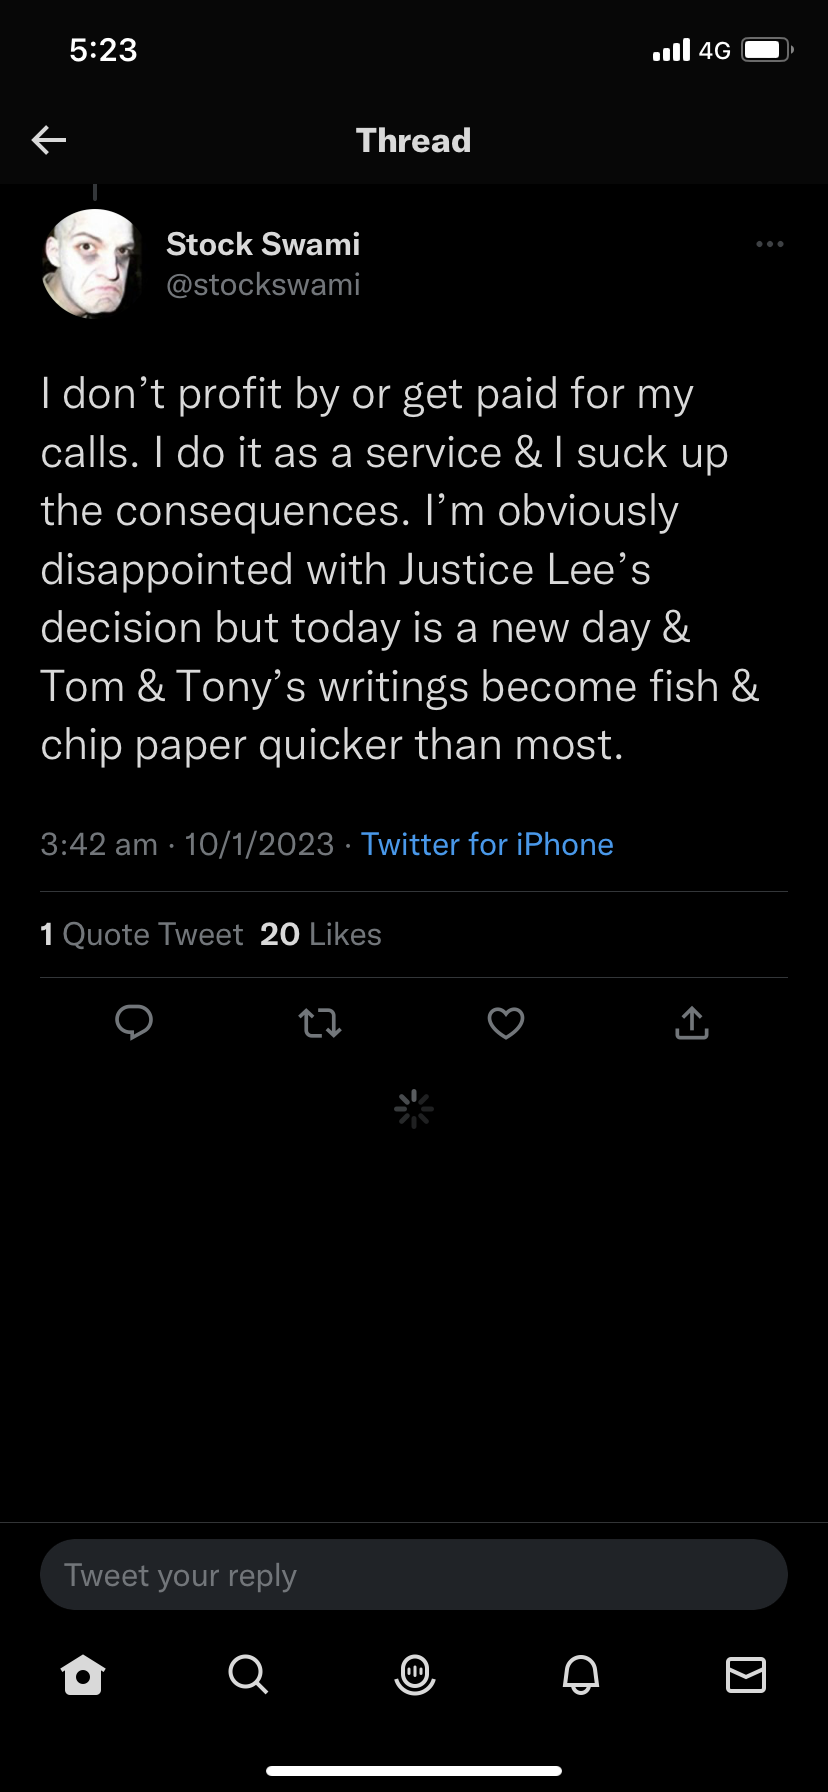The image size is (828, 1792).
Task: View the 1 Quote Tweet
Action: coord(142,934)
